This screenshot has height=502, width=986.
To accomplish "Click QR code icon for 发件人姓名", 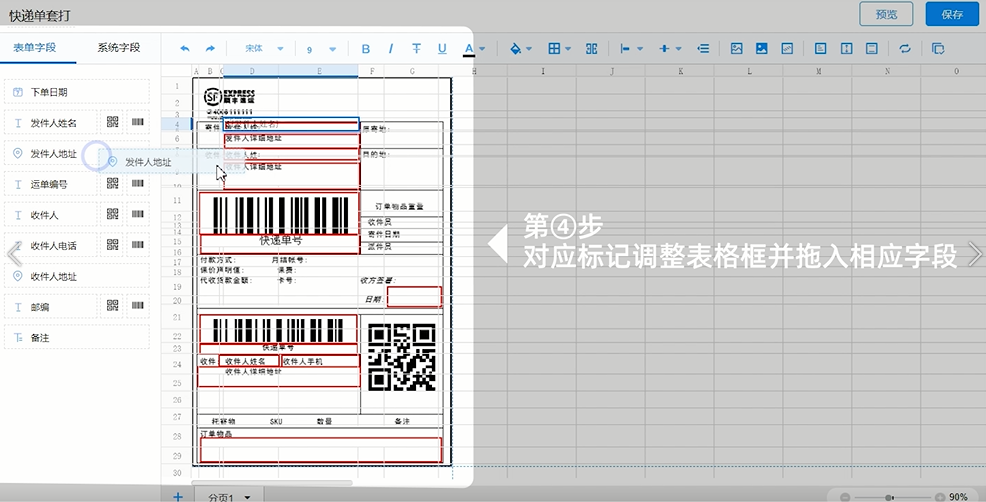I will [x=112, y=123].
